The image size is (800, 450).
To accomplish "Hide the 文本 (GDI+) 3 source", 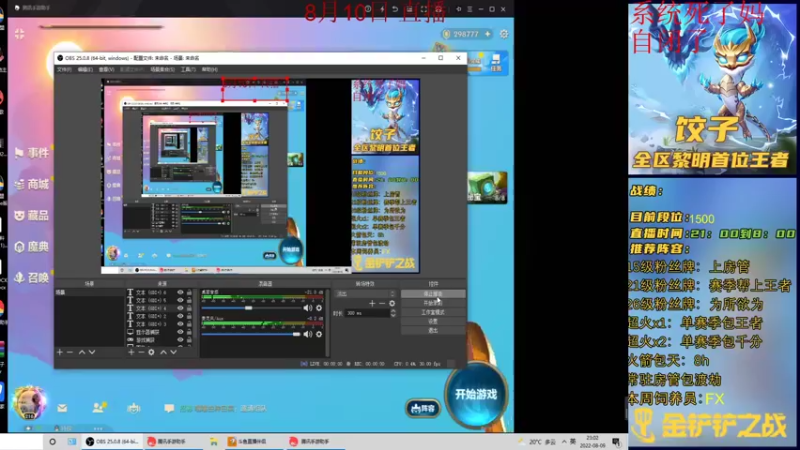I will point(180,324).
